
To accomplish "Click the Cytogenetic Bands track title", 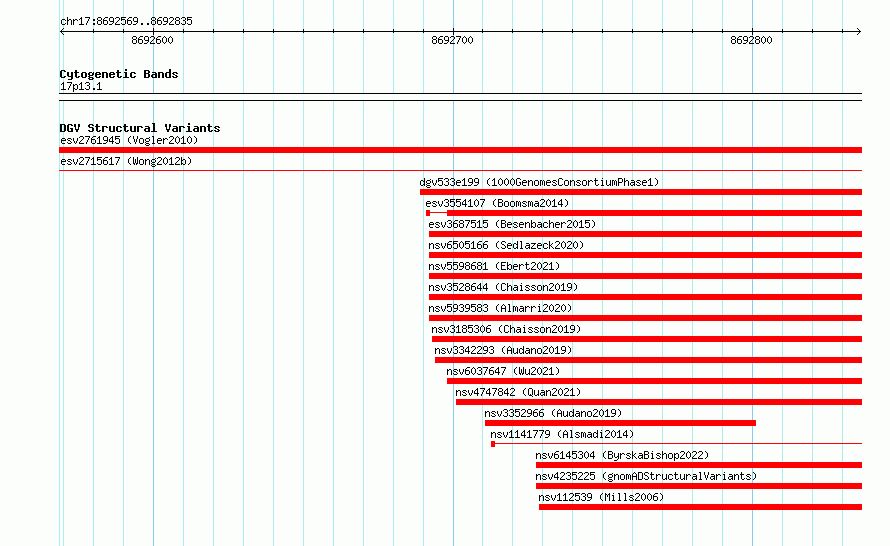I will [119, 74].
